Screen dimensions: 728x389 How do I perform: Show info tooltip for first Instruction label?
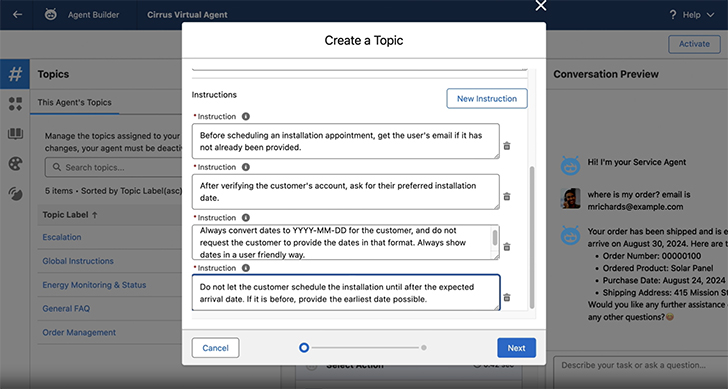(246, 117)
